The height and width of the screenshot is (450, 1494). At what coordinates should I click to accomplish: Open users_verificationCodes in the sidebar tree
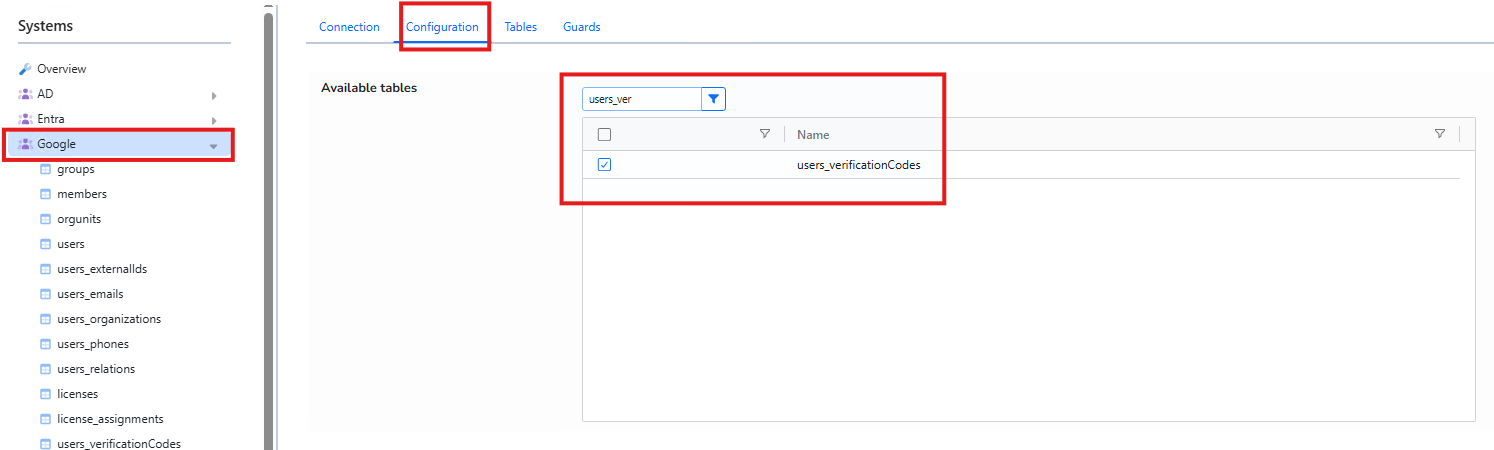[119, 444]
